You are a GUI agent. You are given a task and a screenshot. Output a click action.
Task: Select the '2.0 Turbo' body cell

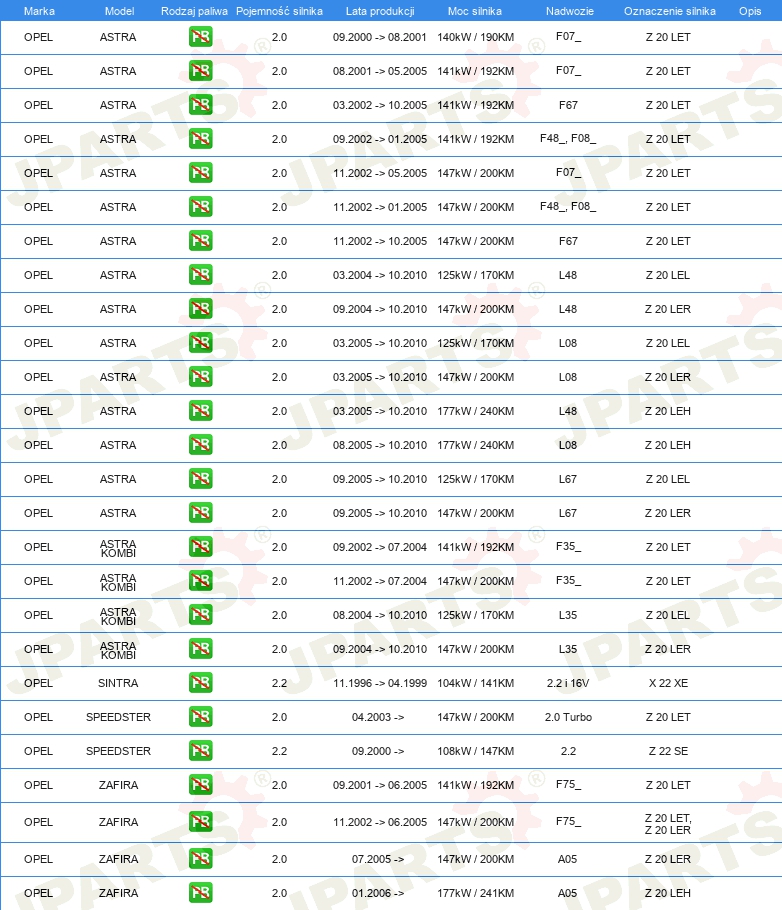(x=568, y=717)
